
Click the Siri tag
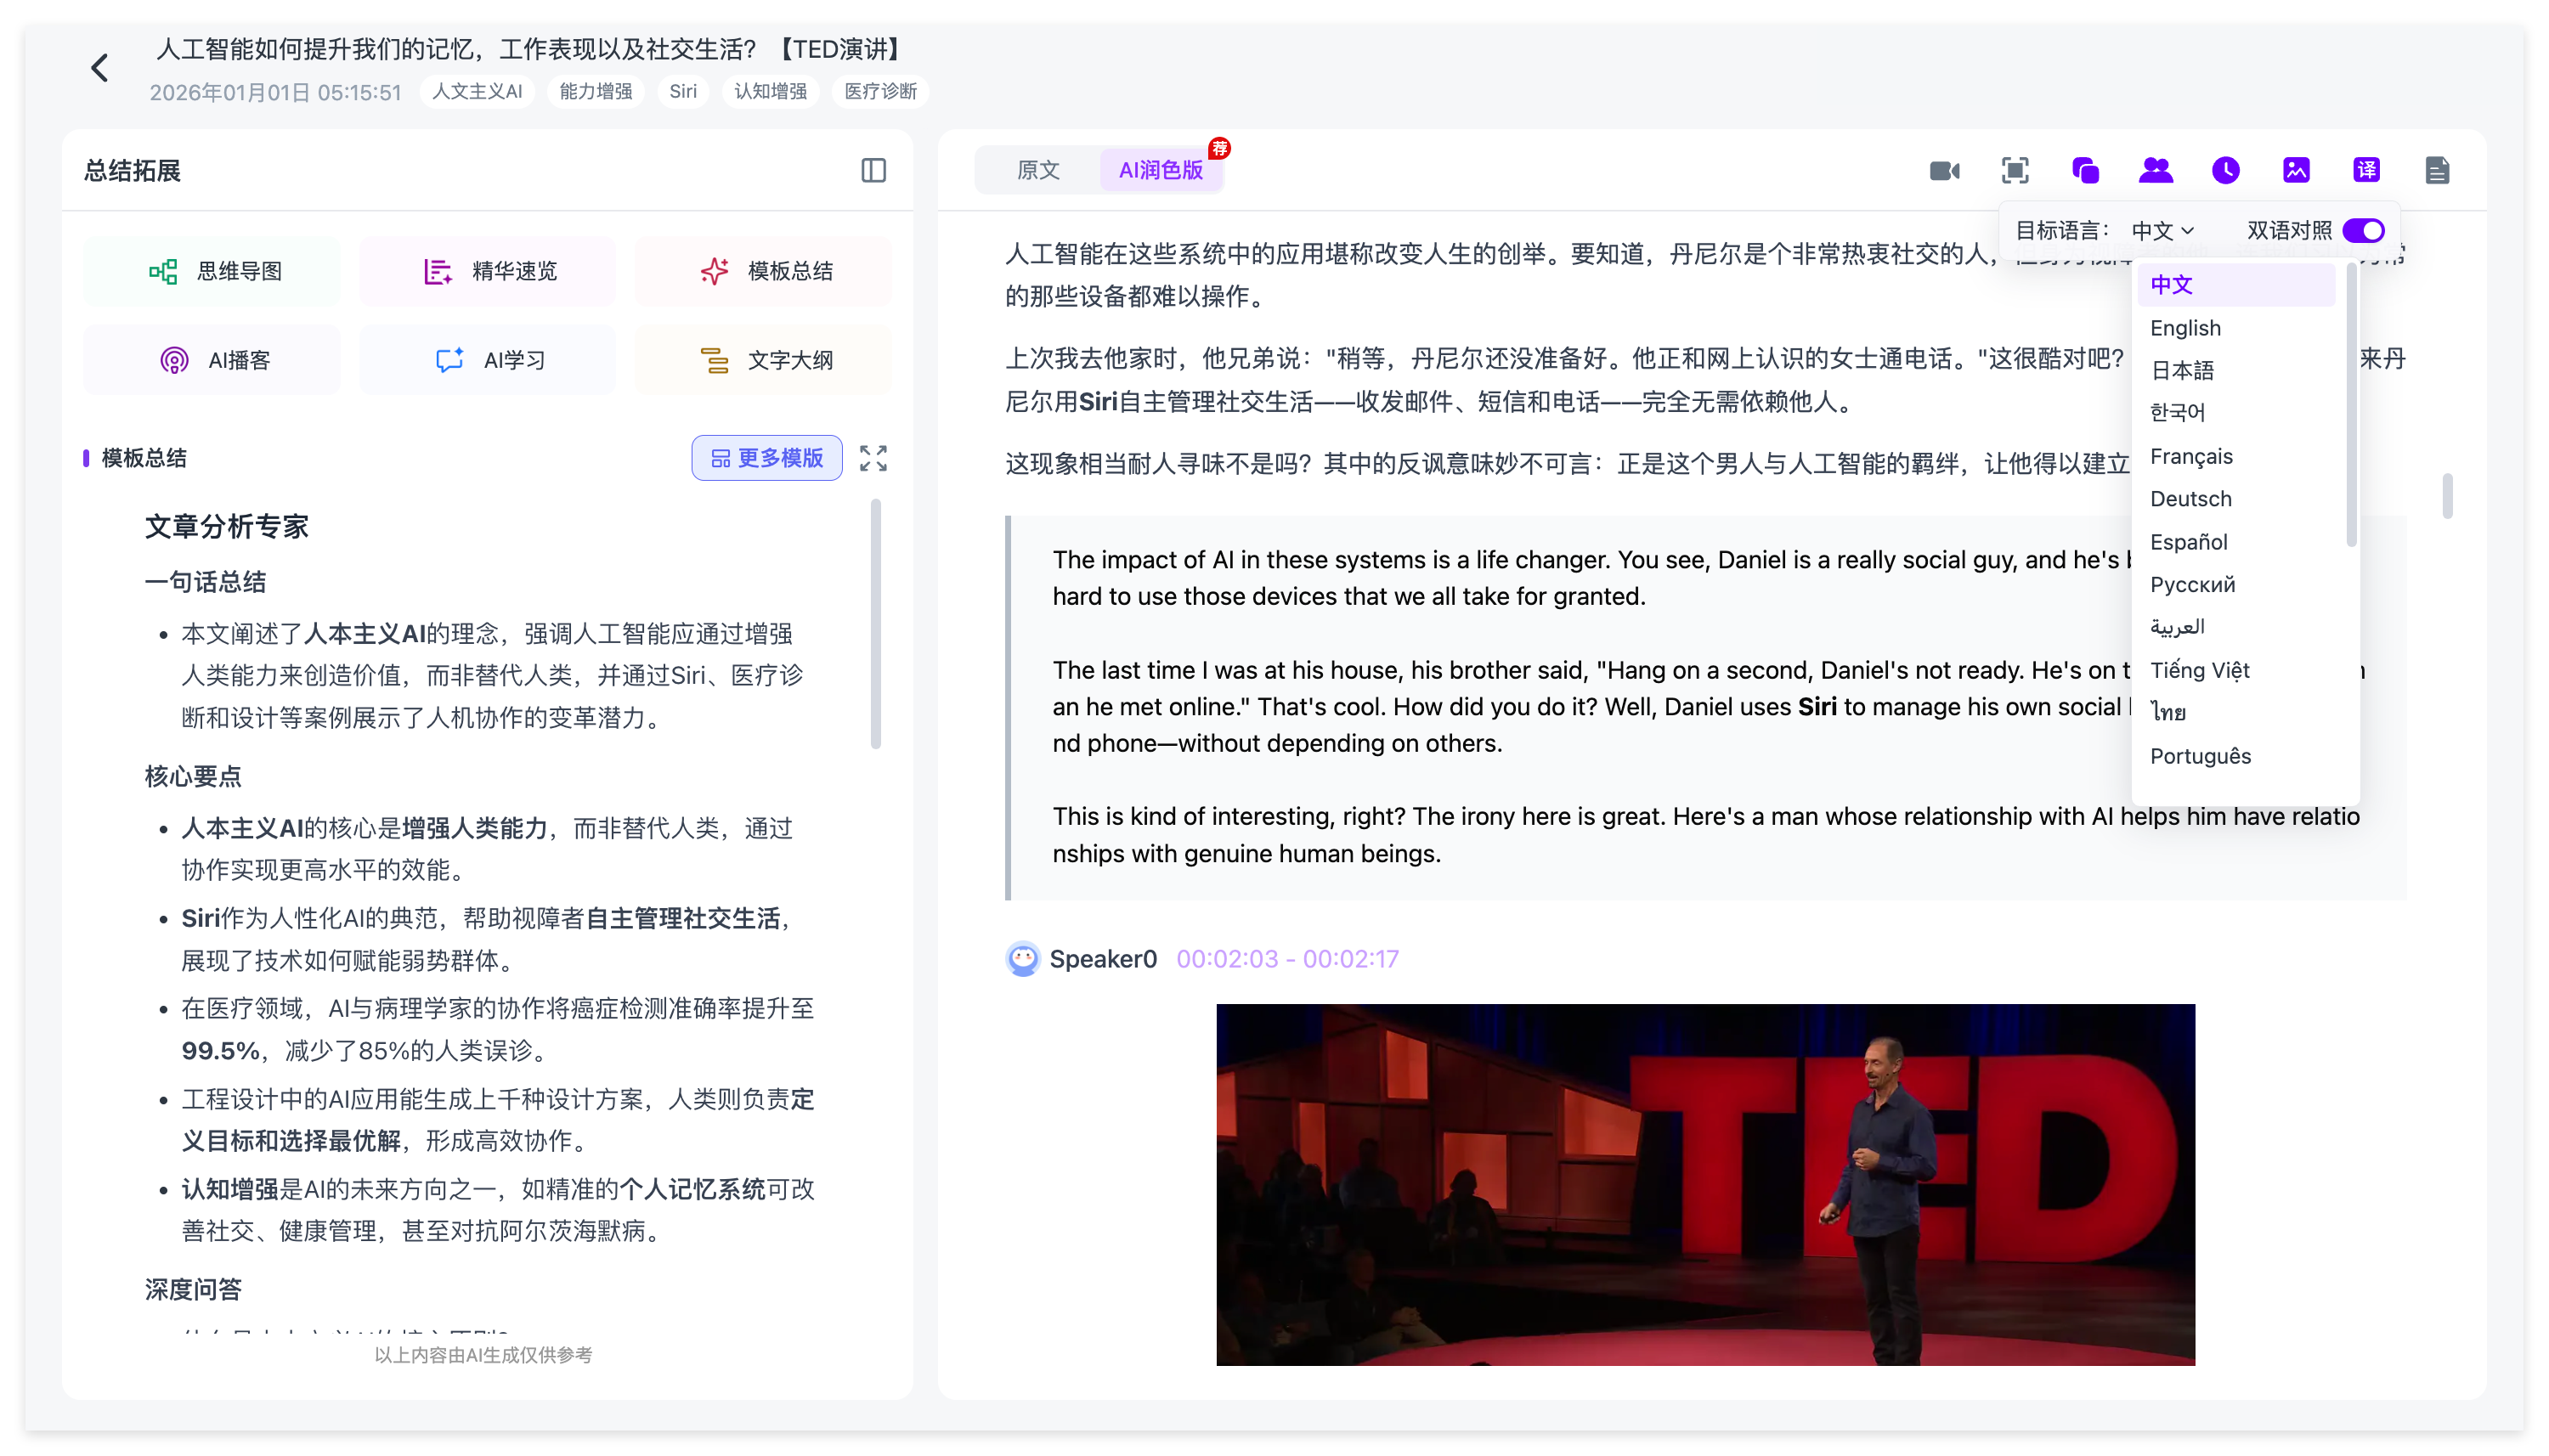click(x=683, y=92)
